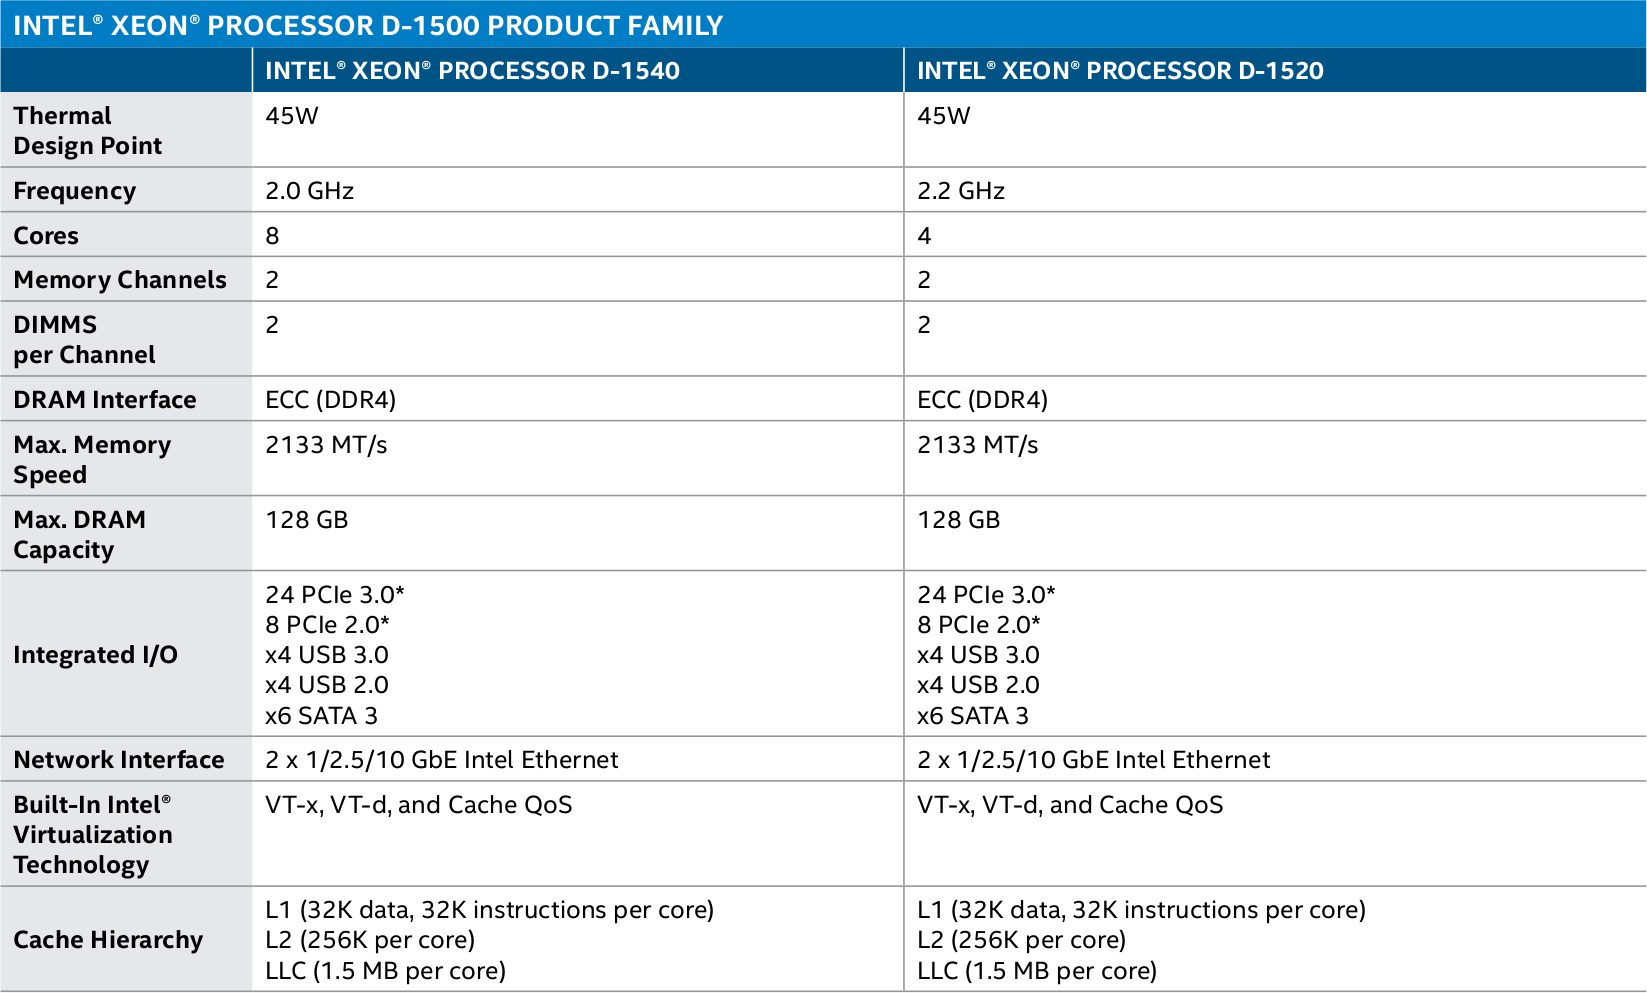Select the 2.0 GHz frequency value
1647x993 pixels.
pos(309,191)
